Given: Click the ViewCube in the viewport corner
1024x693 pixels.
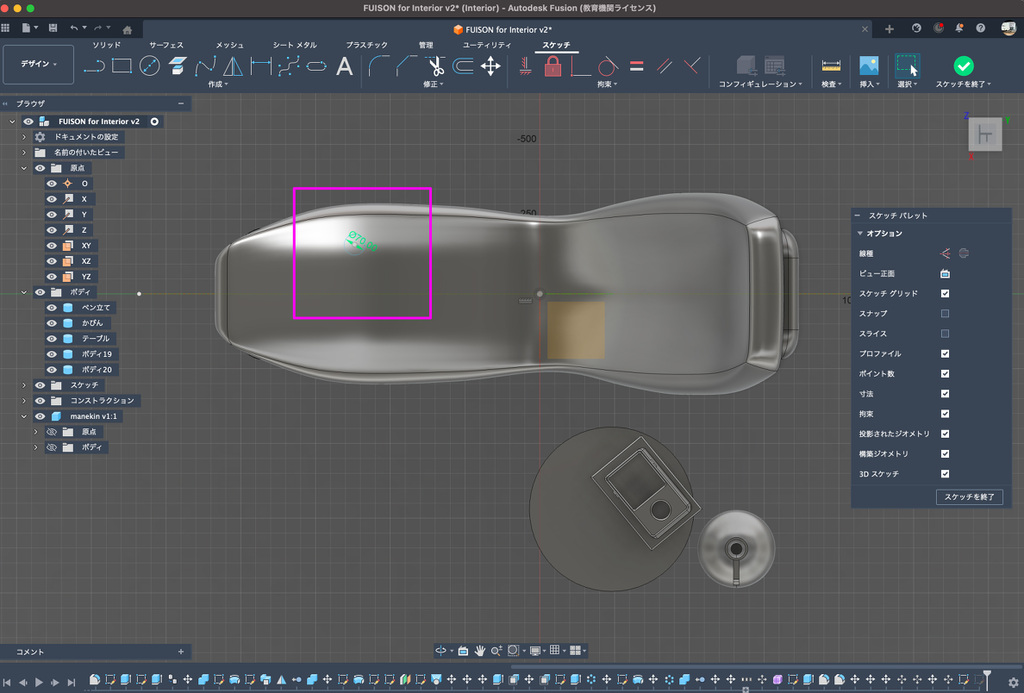Looking at the screenshot, I should point(985,136).
